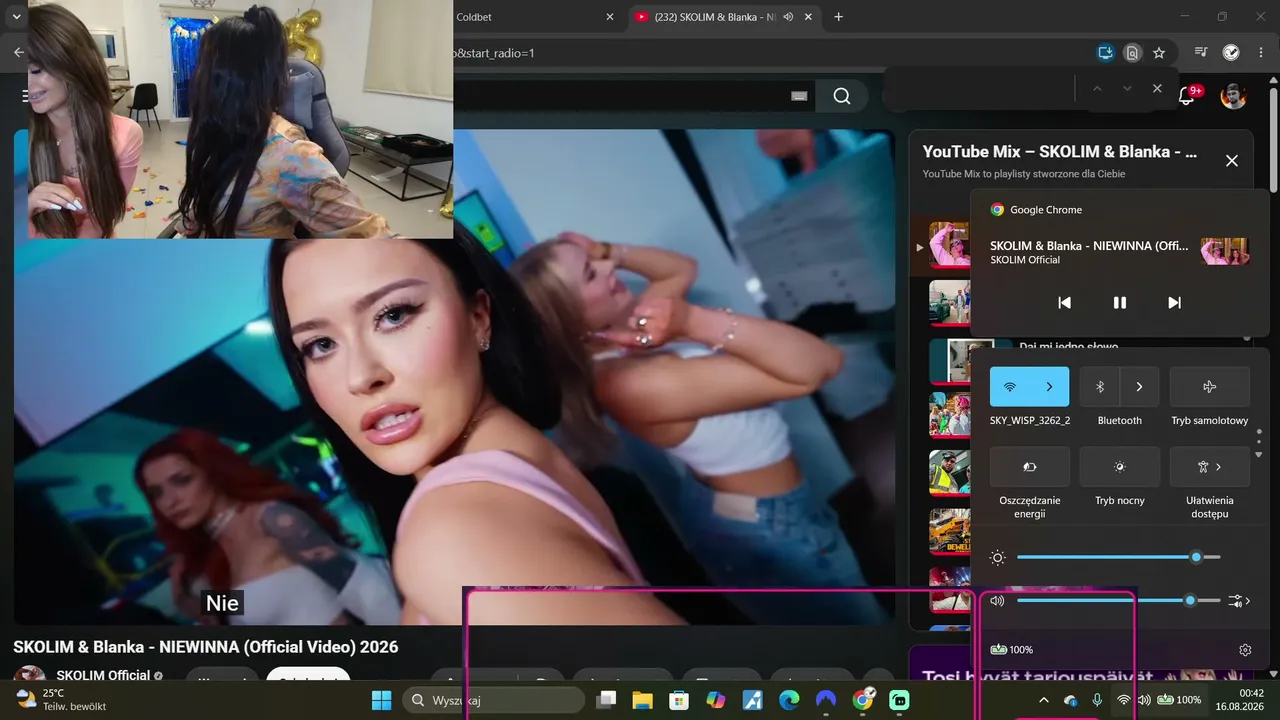This screenshot has height=720, width=1280.
Task: Toggle Oszczędzanie energii battery saver
Action: [x=1030, y=467]
